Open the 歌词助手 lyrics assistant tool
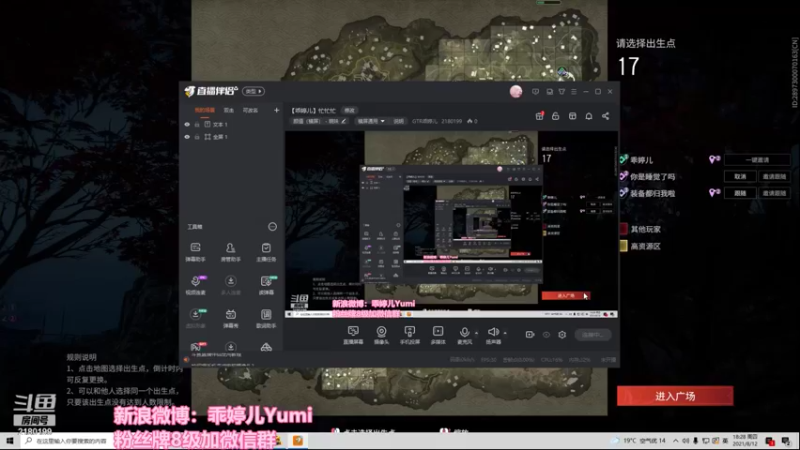Viewport: 800px width, 450px height. [x=266, y=318]
